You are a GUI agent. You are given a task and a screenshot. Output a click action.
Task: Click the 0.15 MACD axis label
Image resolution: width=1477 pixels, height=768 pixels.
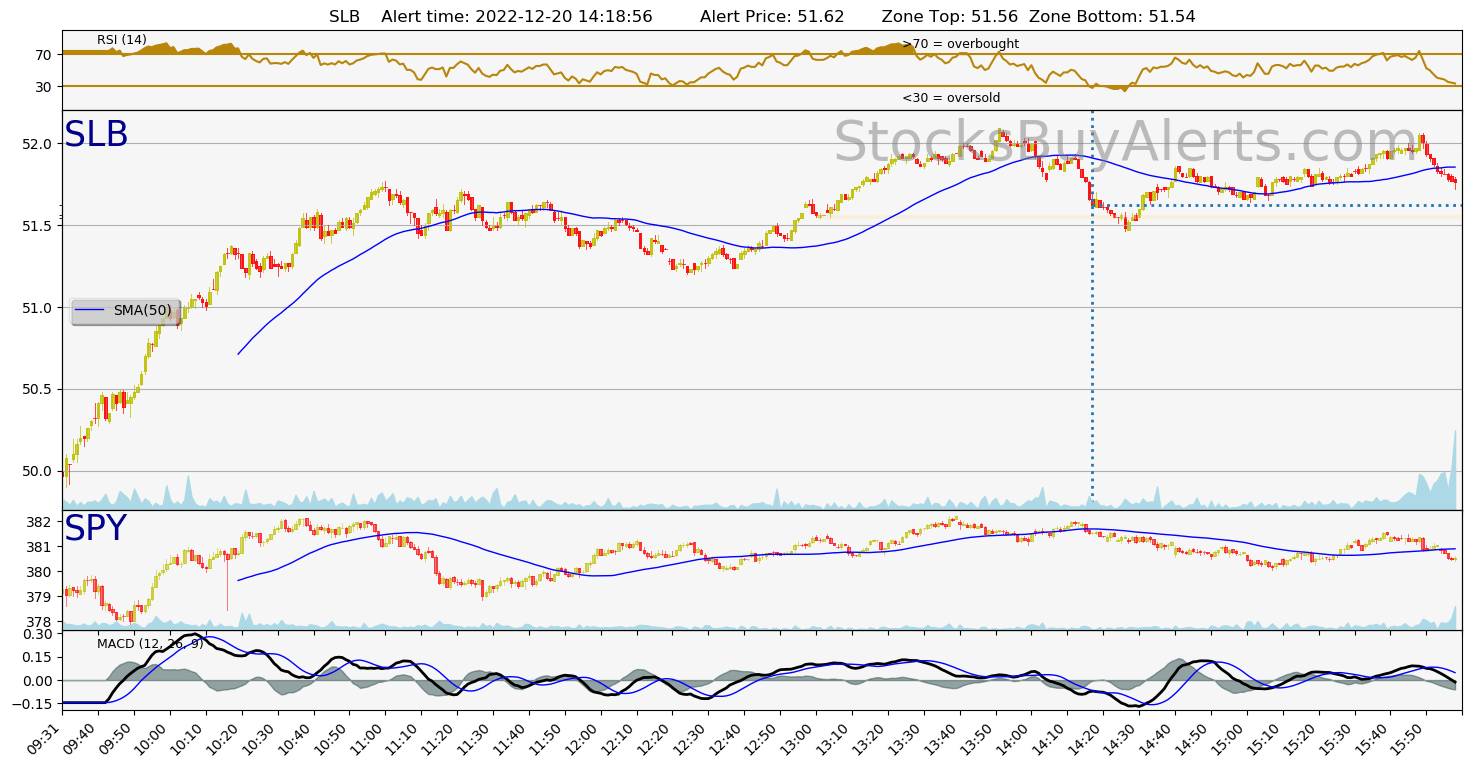click(38, 658)
